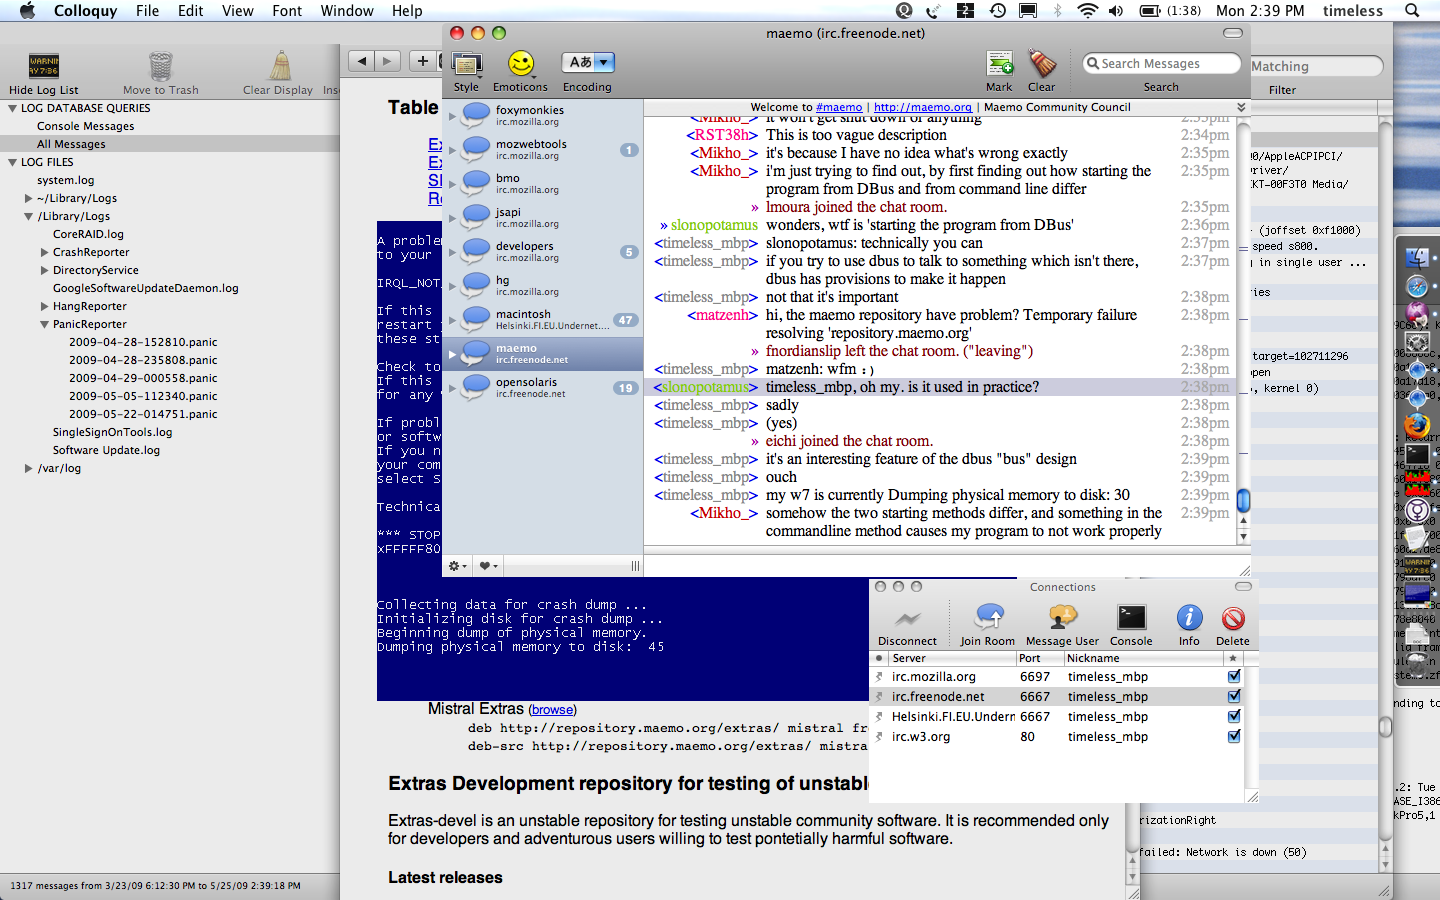Click the gear action button below chat list
The image size is (1440, 900).
[x=458, y=566]
